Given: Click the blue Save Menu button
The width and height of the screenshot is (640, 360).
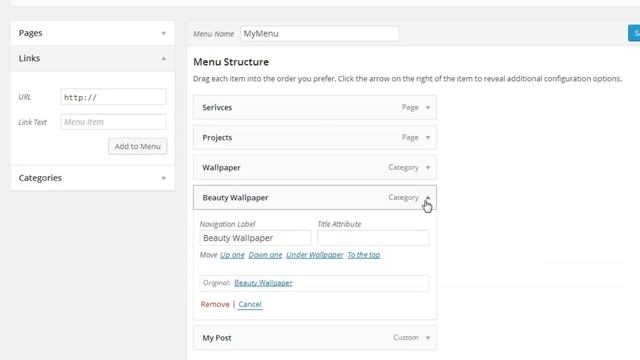Looking at the screenshot, I should point(634,33).
